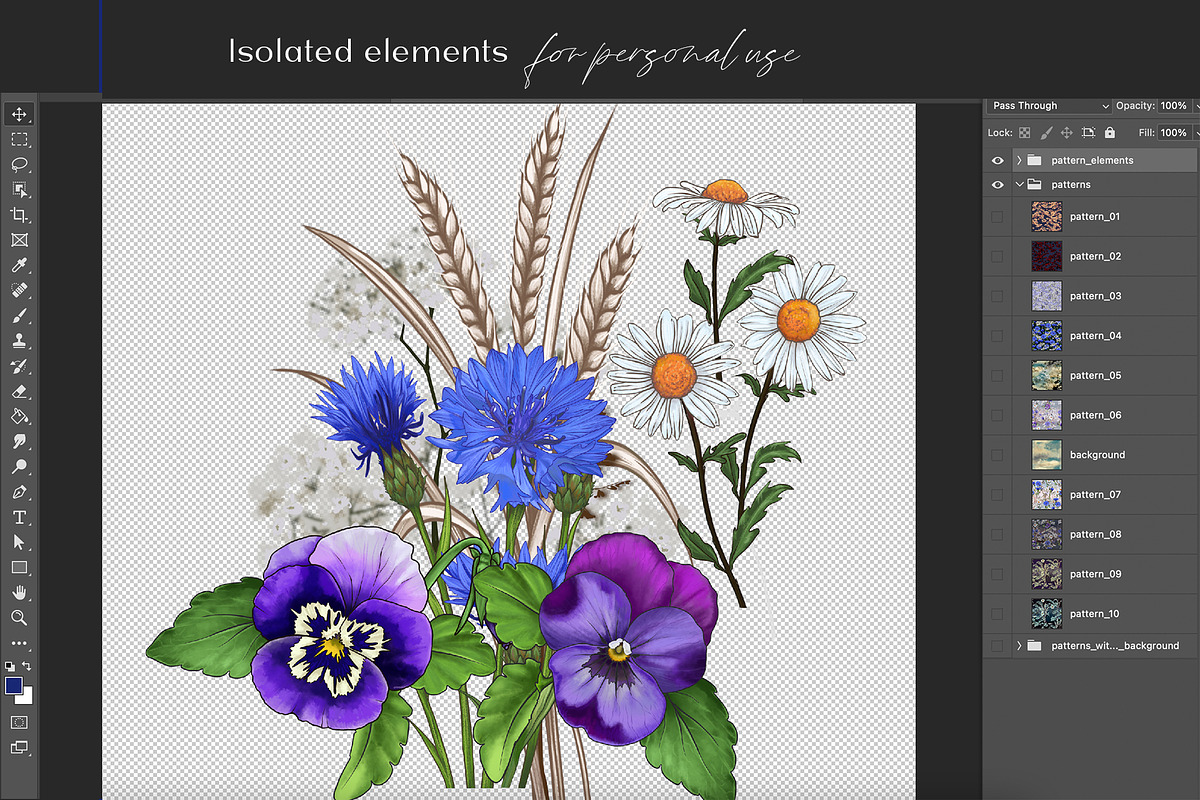Viewport: 1200px width, 800px height.
Task: Expand the pattern_elements group
Action: pos(1019,160)
